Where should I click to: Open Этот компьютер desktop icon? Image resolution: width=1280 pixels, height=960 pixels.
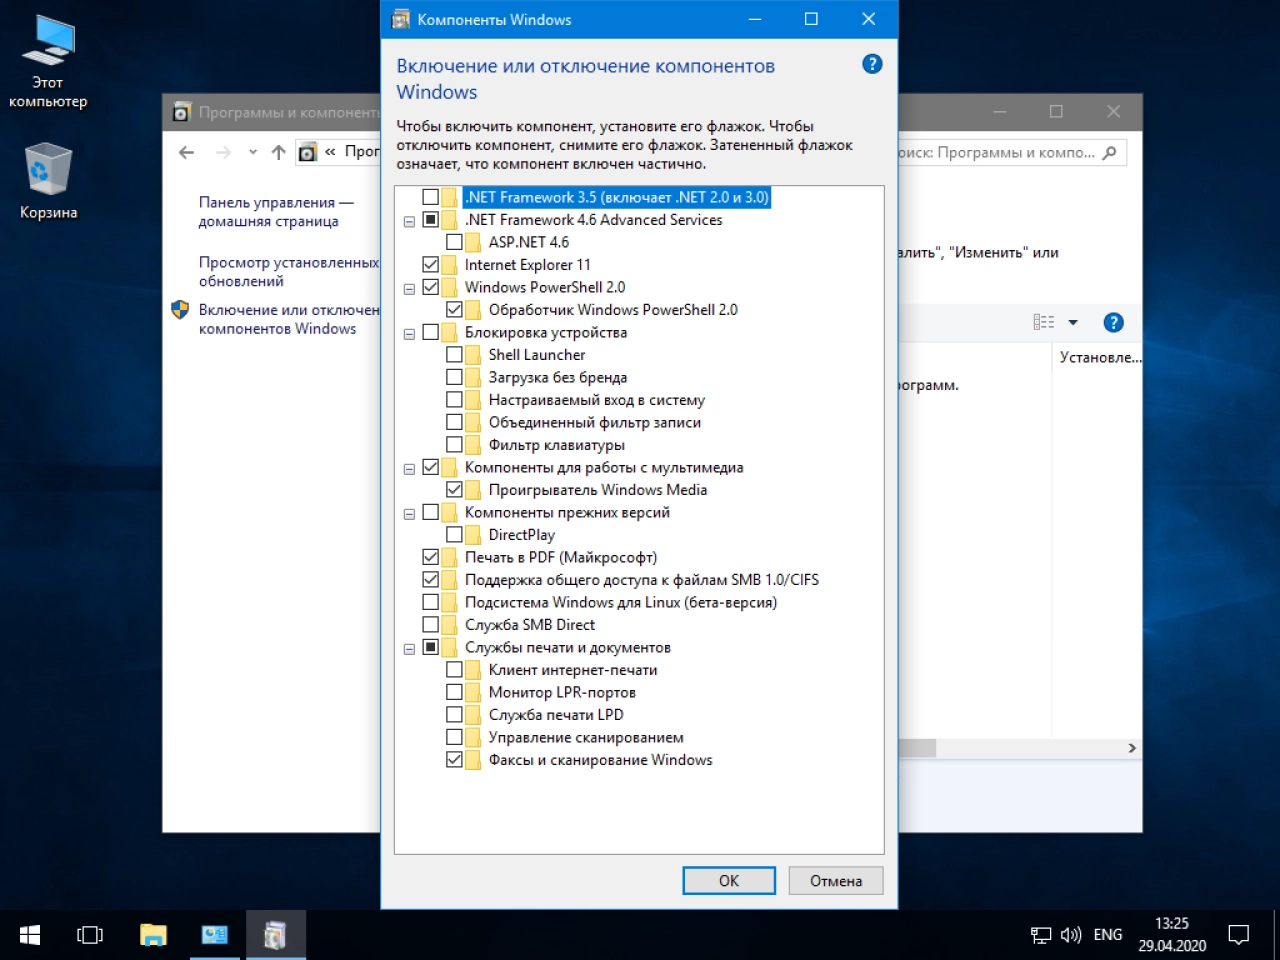coord(48,62)
